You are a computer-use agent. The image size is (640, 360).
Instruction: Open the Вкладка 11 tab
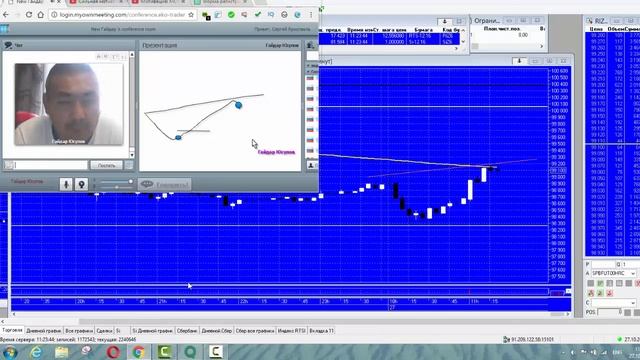point(321,331)
